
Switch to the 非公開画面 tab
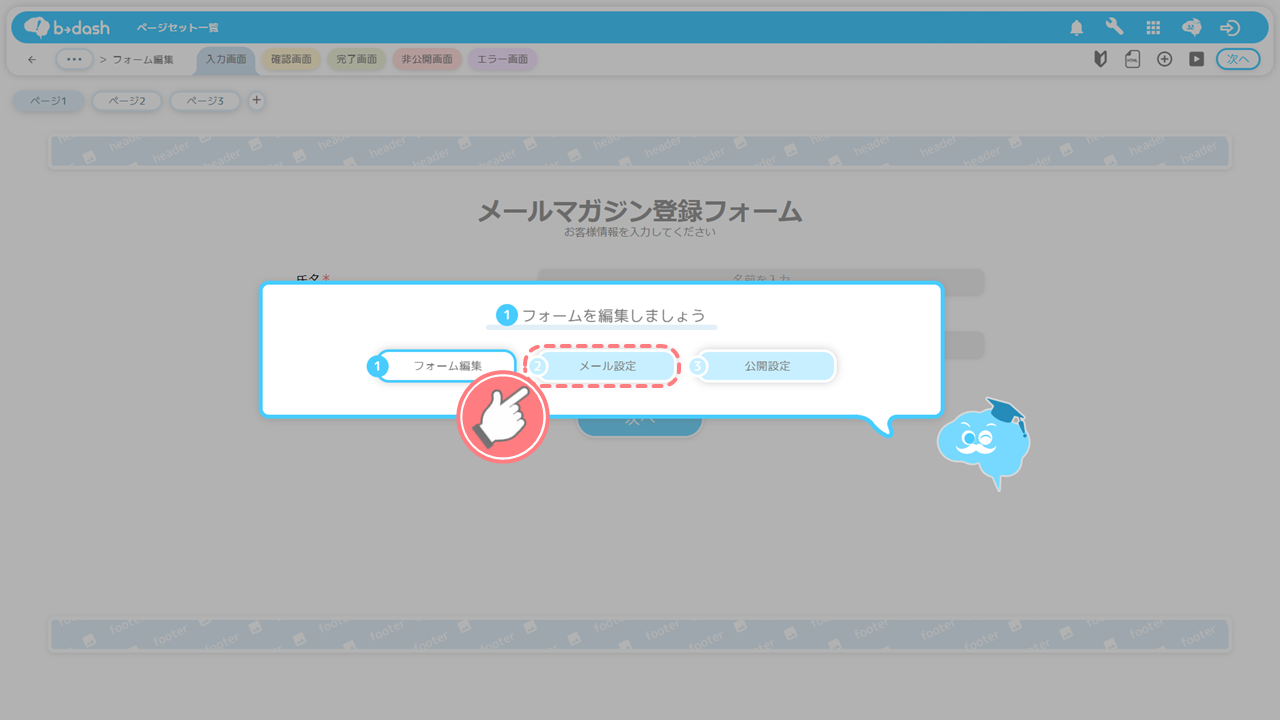427,59
